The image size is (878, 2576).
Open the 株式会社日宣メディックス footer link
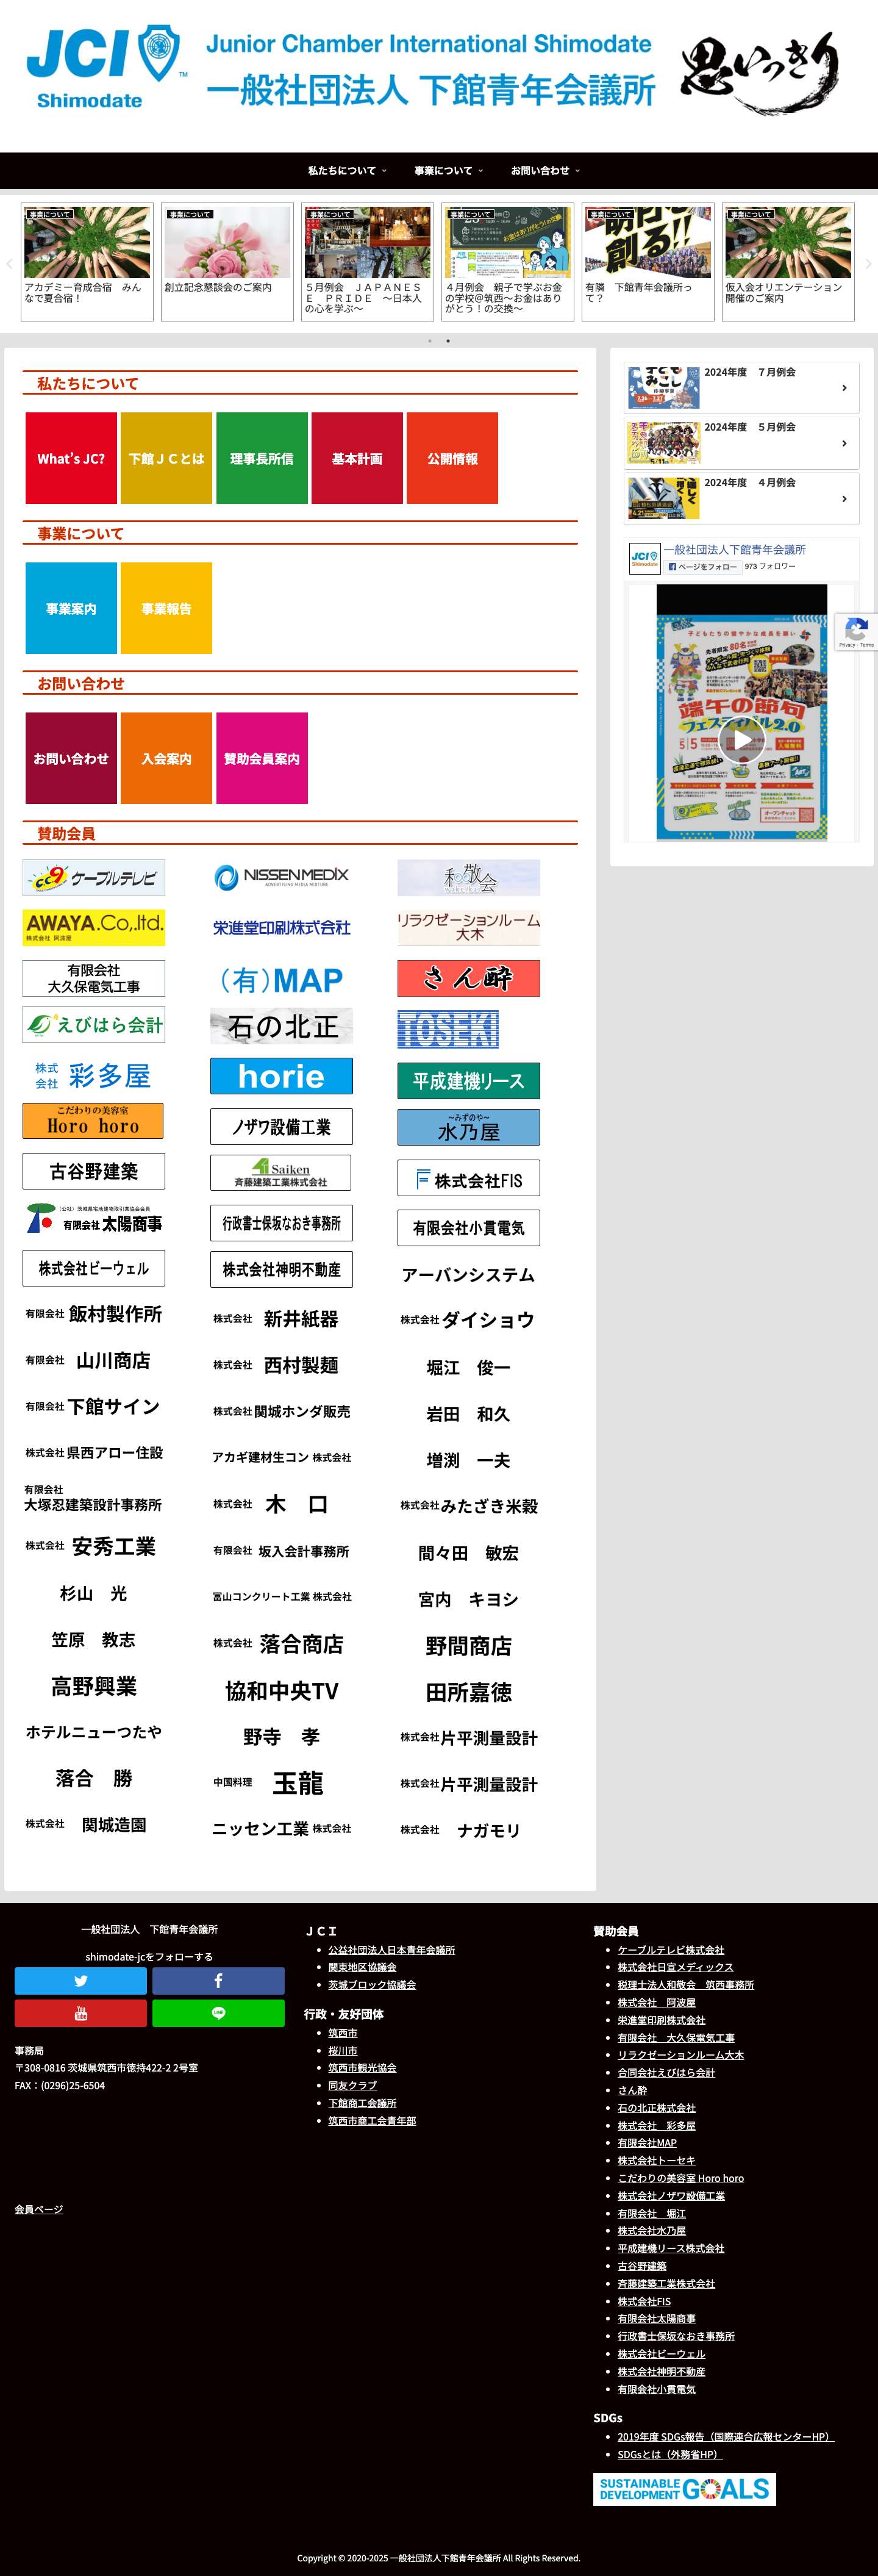click(675, 1967)
